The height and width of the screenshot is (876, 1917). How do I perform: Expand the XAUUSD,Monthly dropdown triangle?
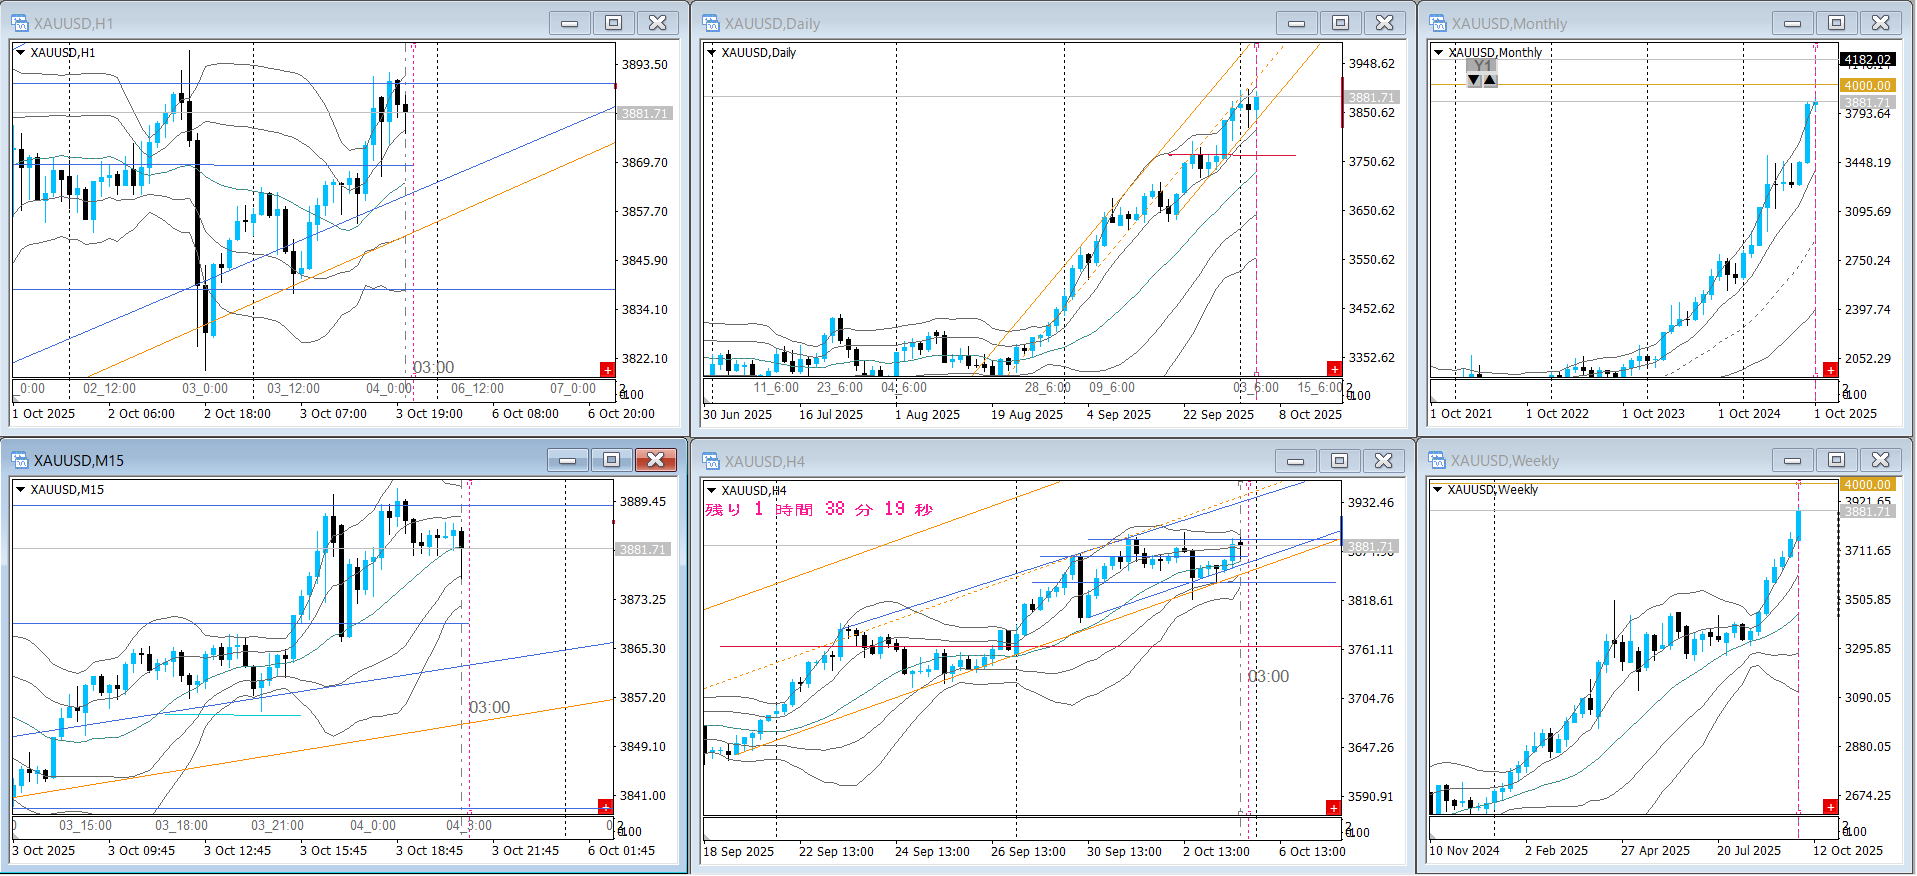[1438, 52]
